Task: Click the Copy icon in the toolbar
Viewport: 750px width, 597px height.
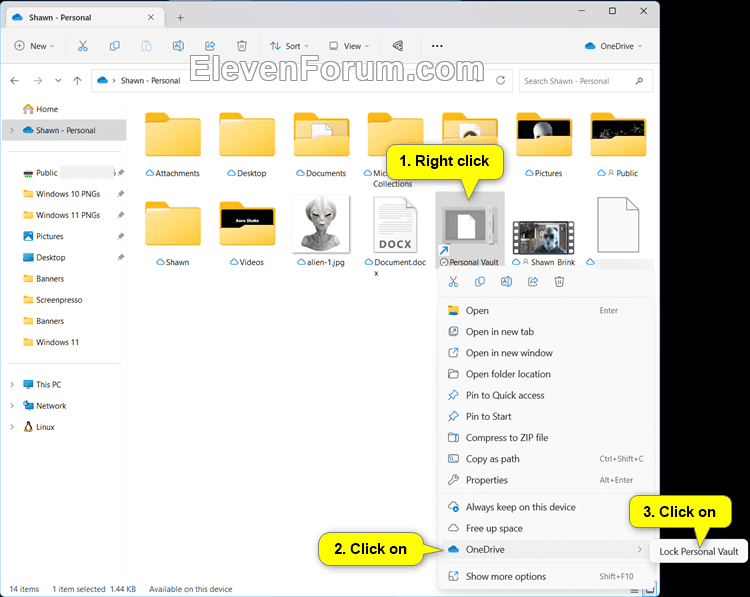Action: tap(115, 46)
